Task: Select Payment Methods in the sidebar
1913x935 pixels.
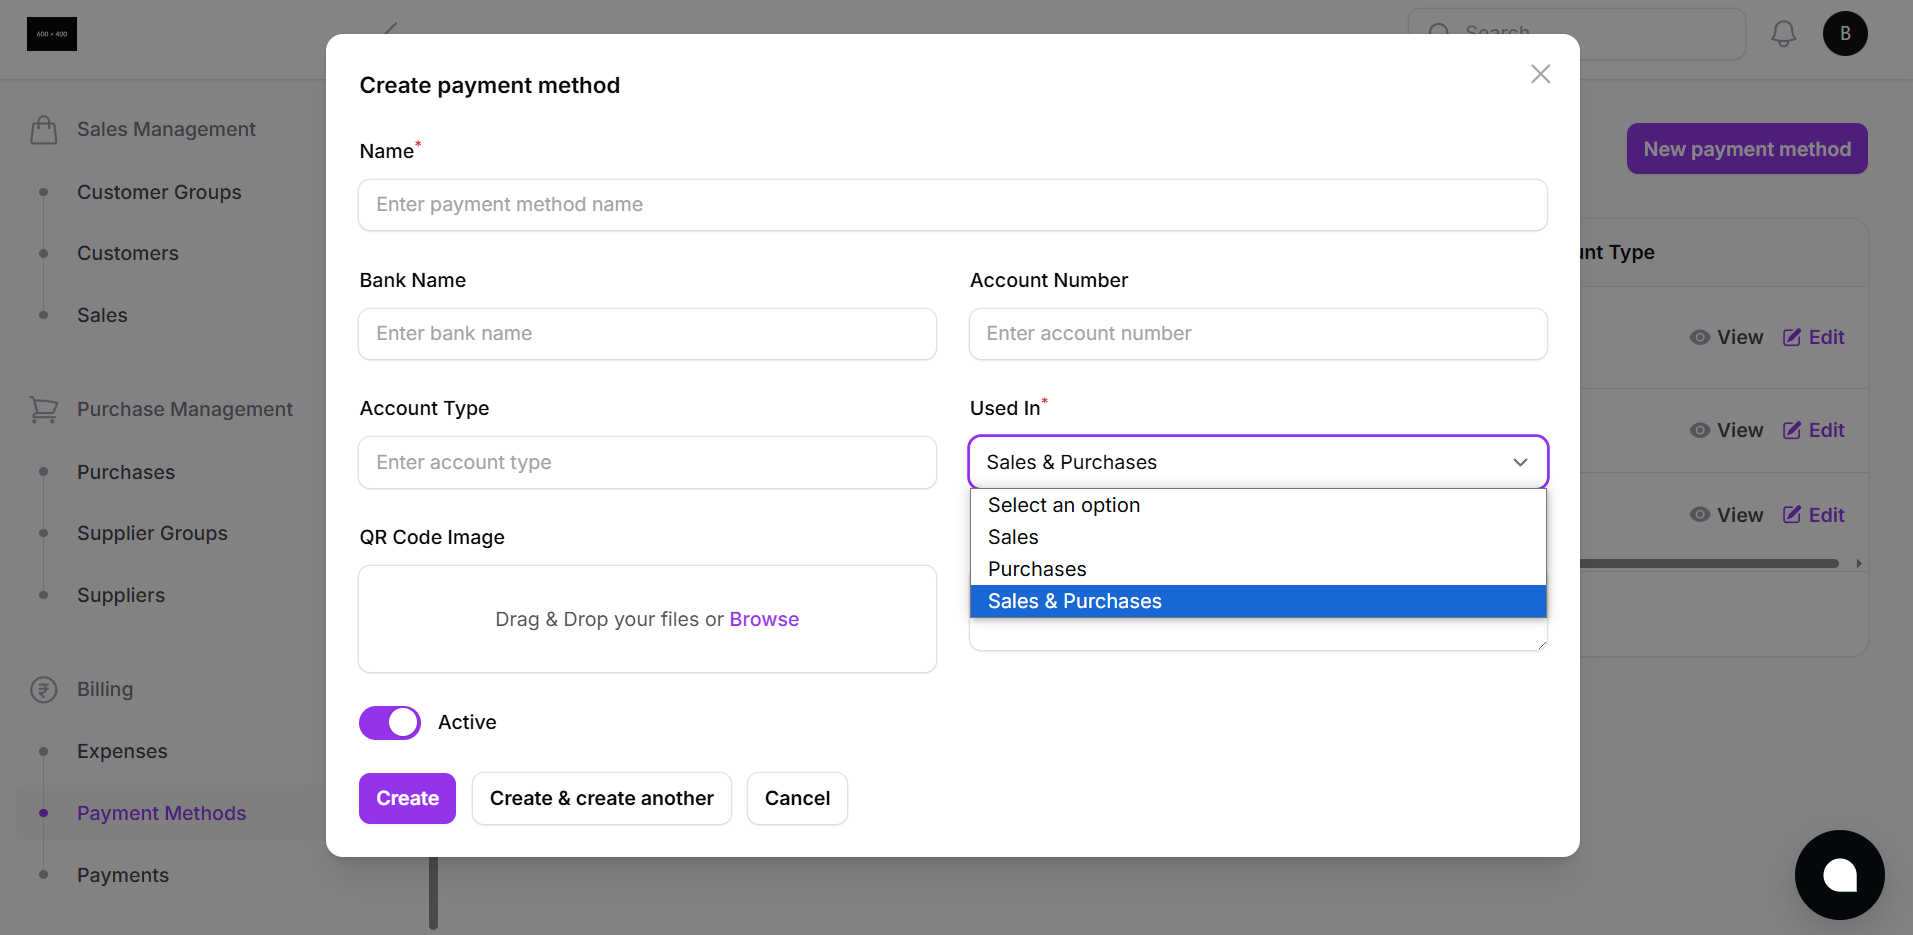Action: [x=161, y=813]
